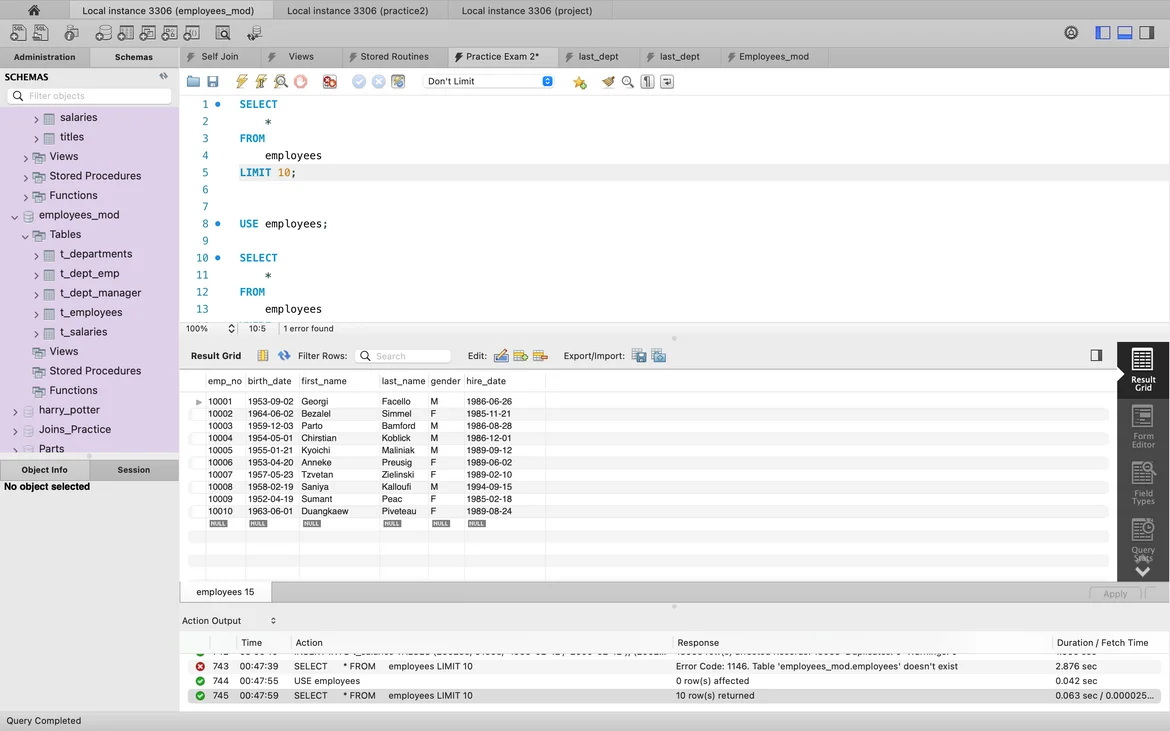This screenshot has height=731, width=1170.
Task: Open the Field Types panel
Action: pyautogui.click(x=1142, y=482)
